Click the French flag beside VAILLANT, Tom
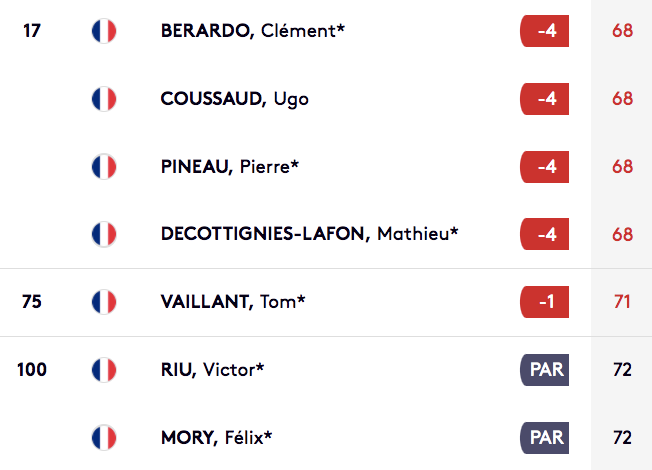The height and width of the screenshot is (470, 652). 104,302
